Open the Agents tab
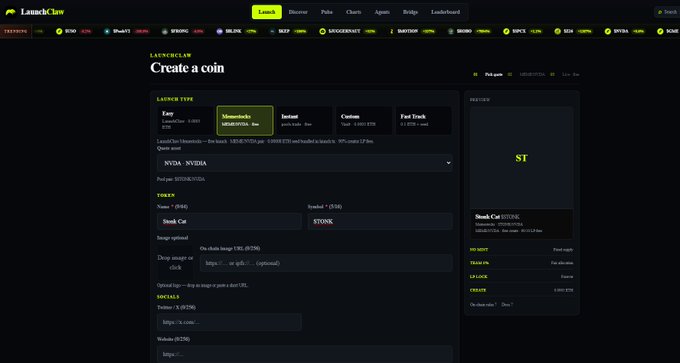This screenshot has width=680, height=363. tap(382, 12)
